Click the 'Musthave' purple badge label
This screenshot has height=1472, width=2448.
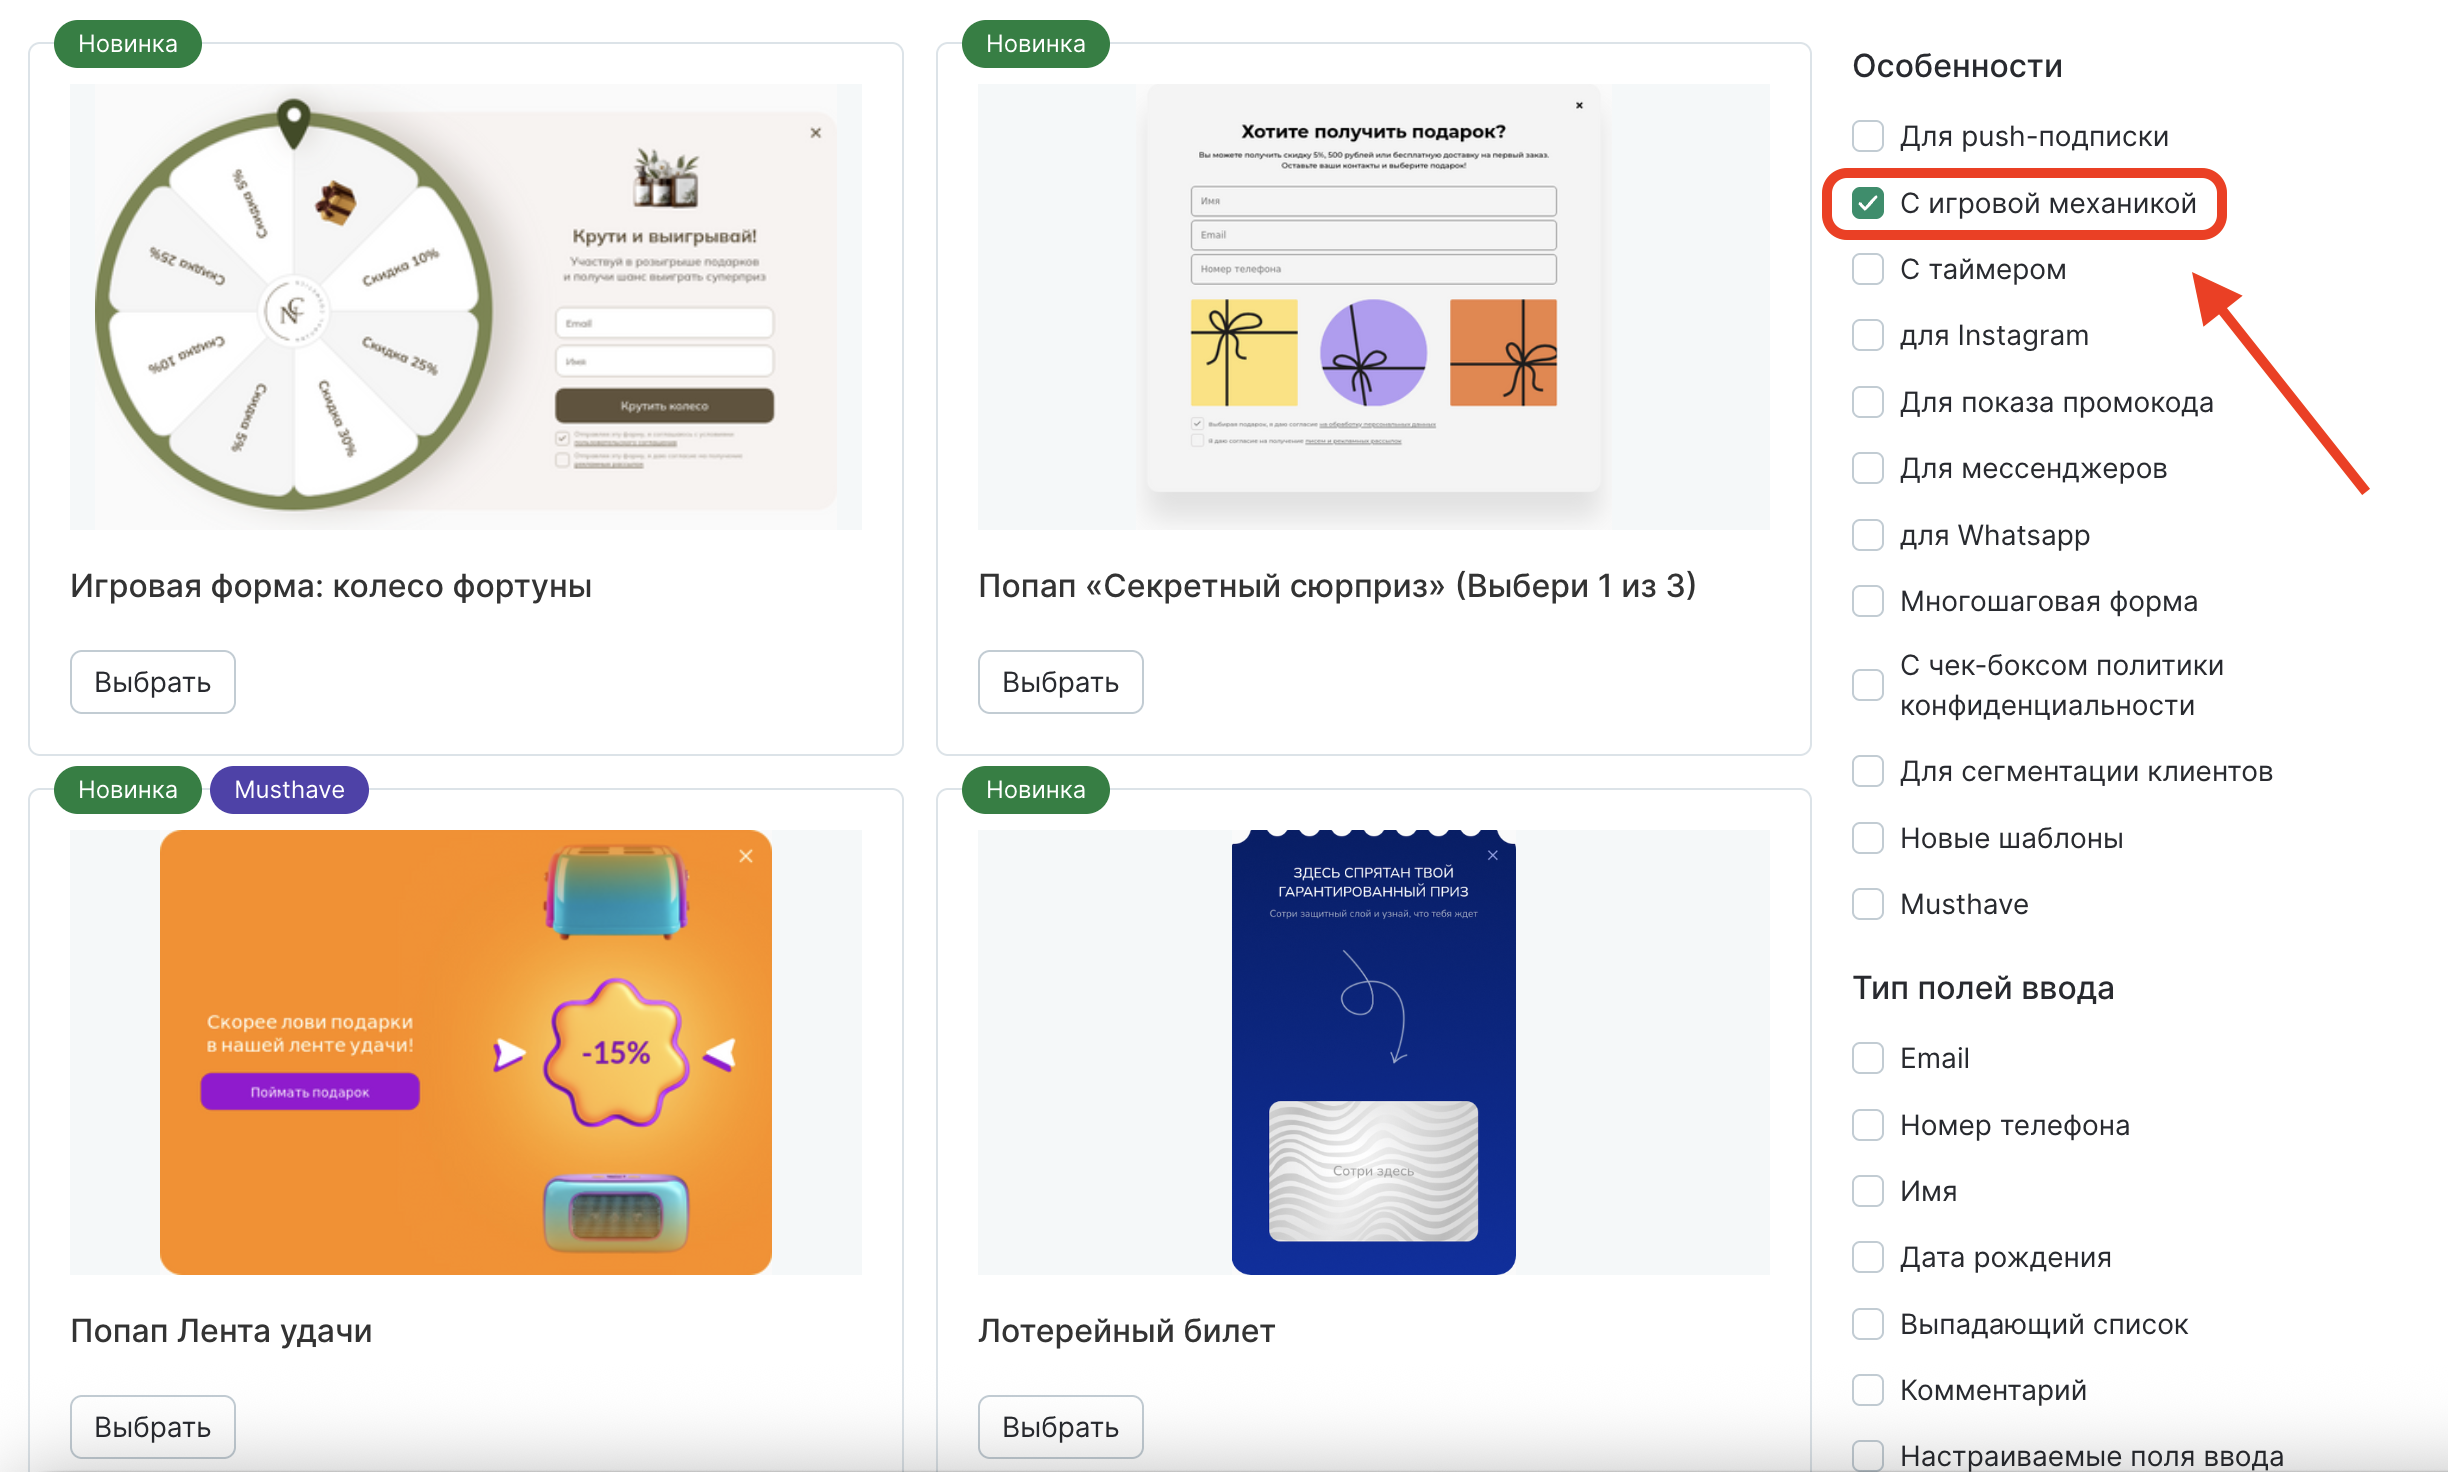click(x=289, y=790)
